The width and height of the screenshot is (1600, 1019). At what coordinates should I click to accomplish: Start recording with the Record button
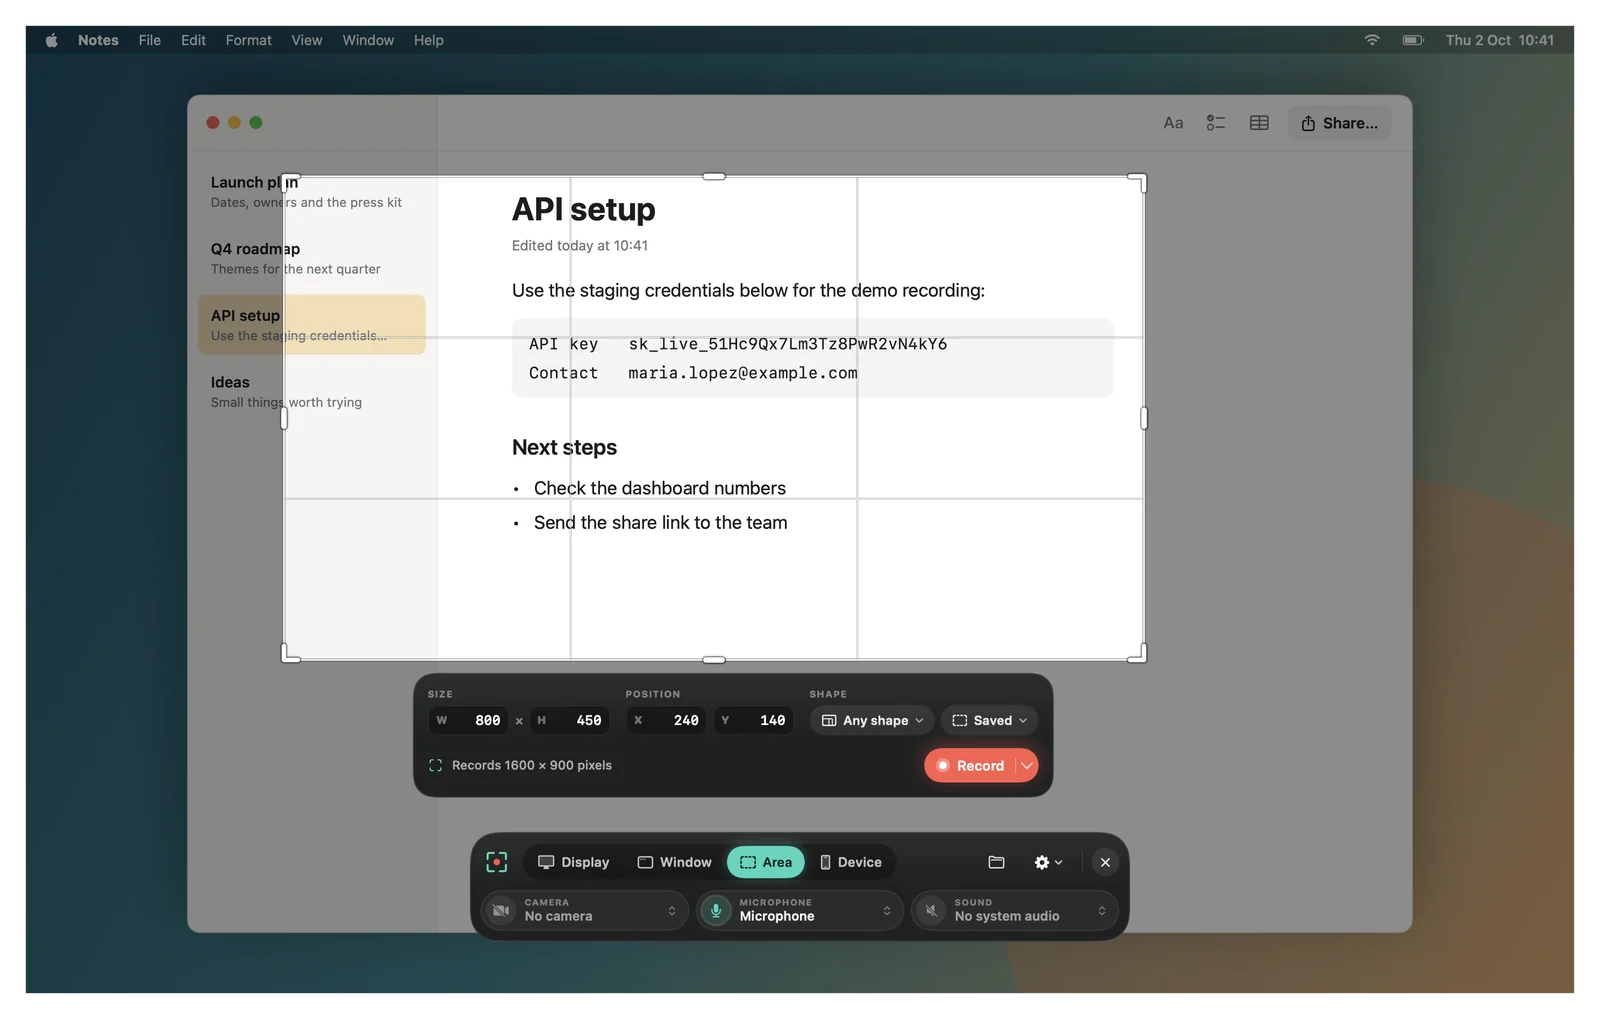970,765
